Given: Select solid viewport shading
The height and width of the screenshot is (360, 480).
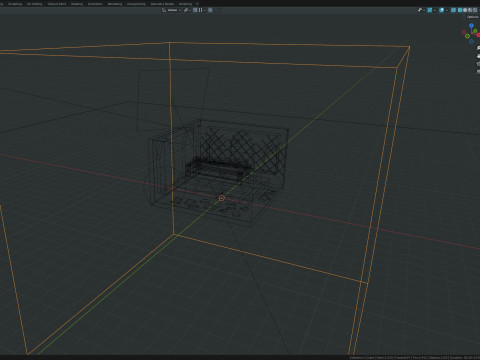Looking at the screenshot, I should [x=465, y=10].
